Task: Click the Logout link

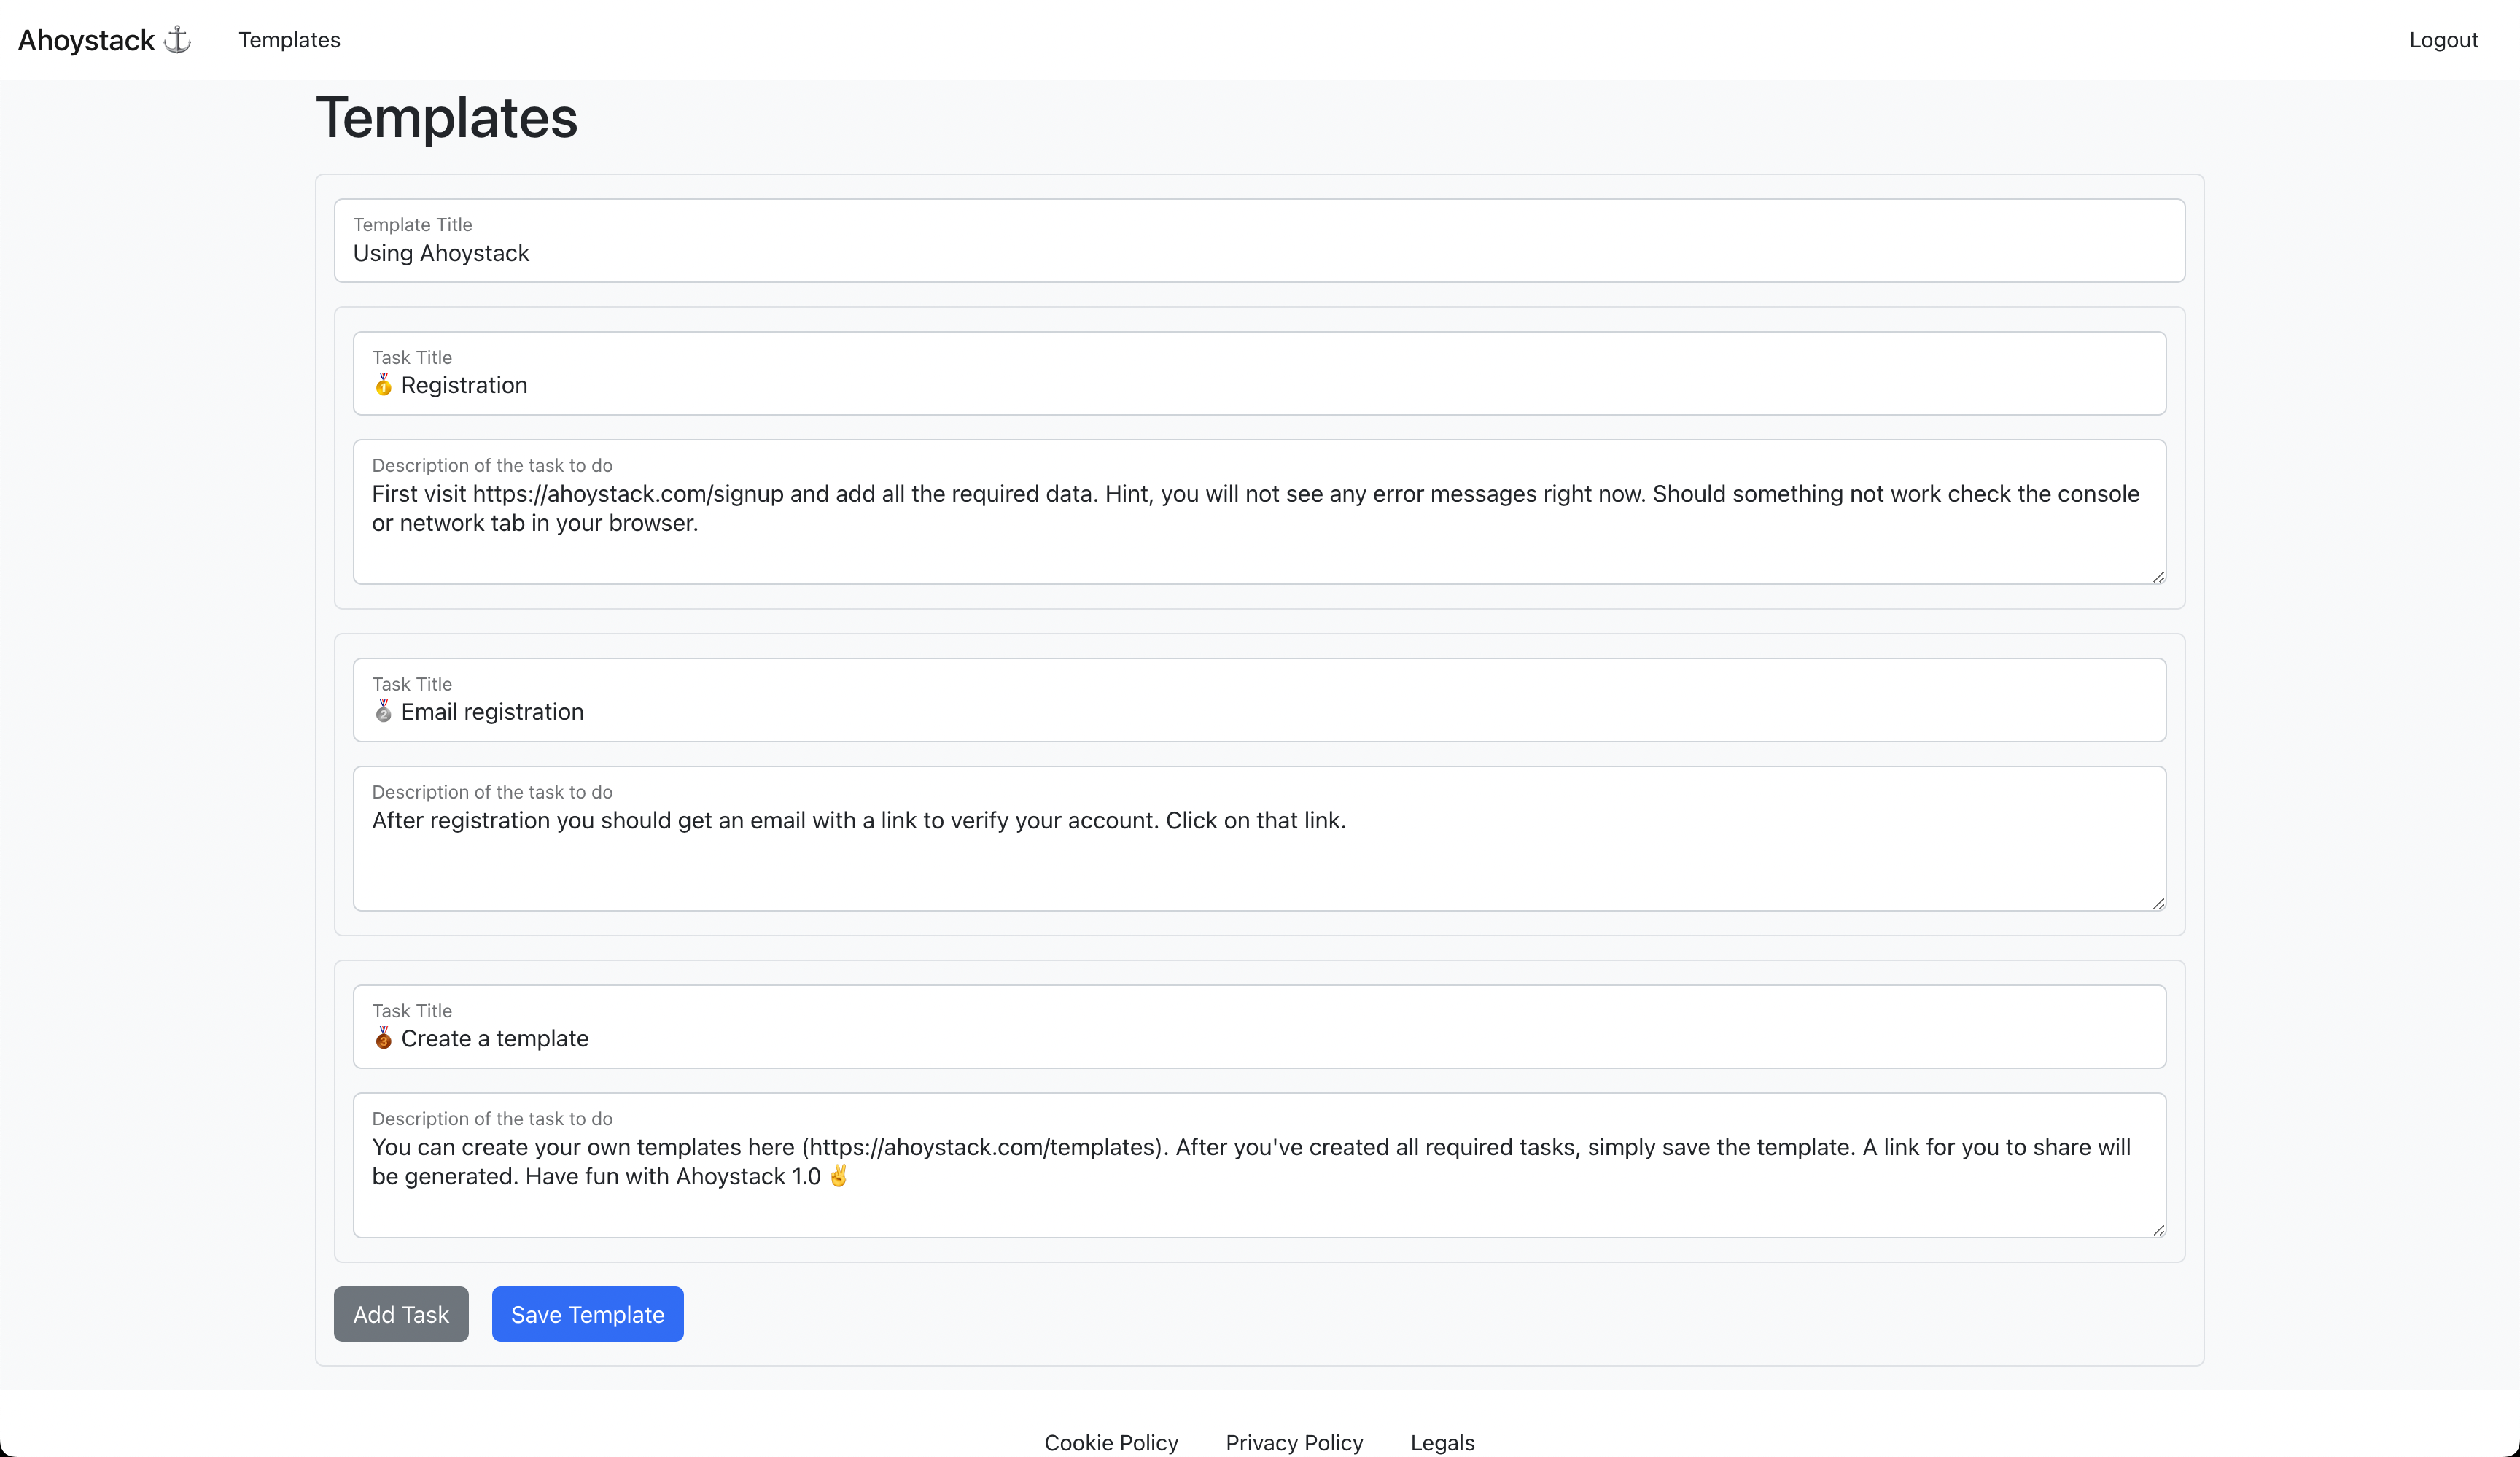Action: pyautogui.click(x=2443, y=40)
